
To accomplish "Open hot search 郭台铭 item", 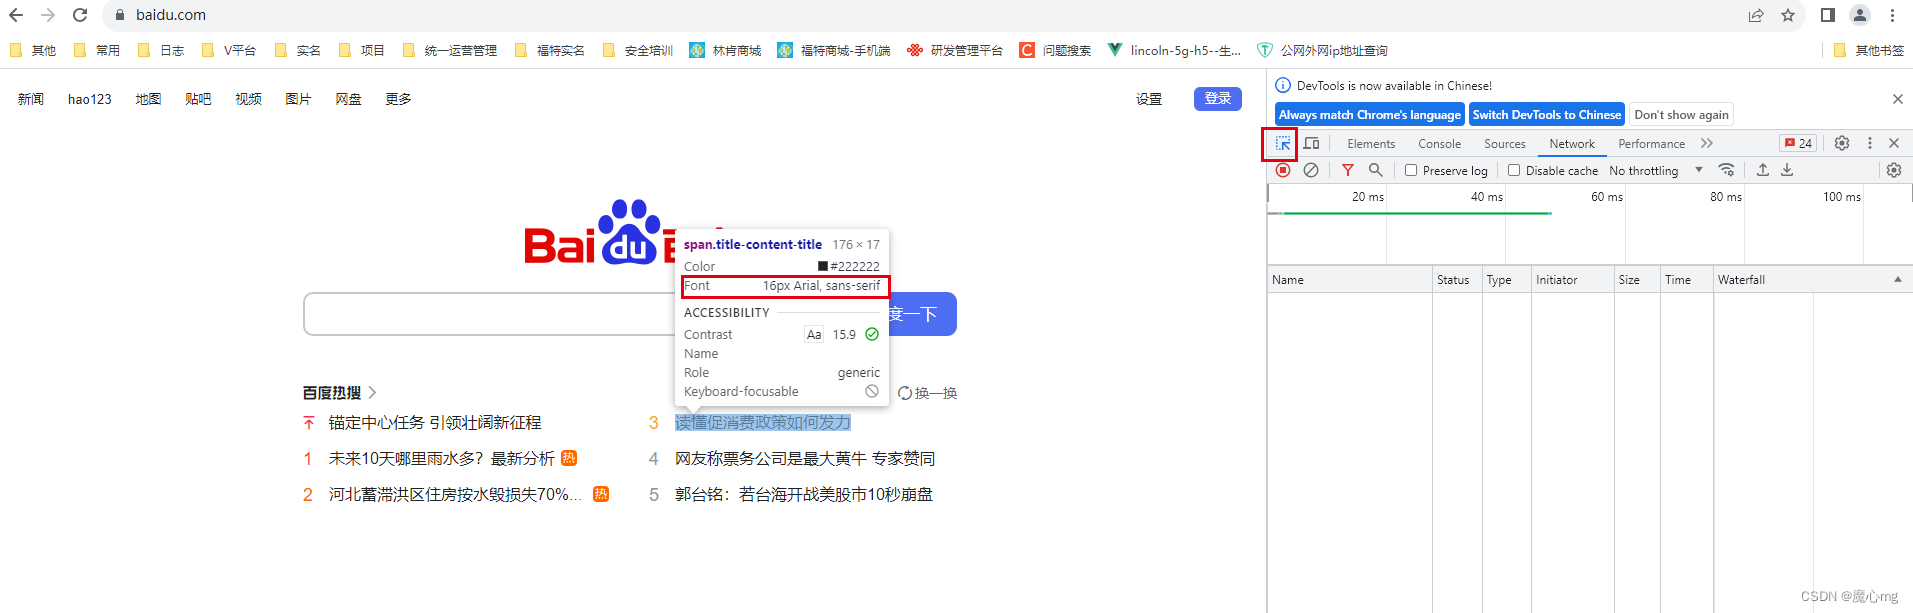I will tap(804, 495).
